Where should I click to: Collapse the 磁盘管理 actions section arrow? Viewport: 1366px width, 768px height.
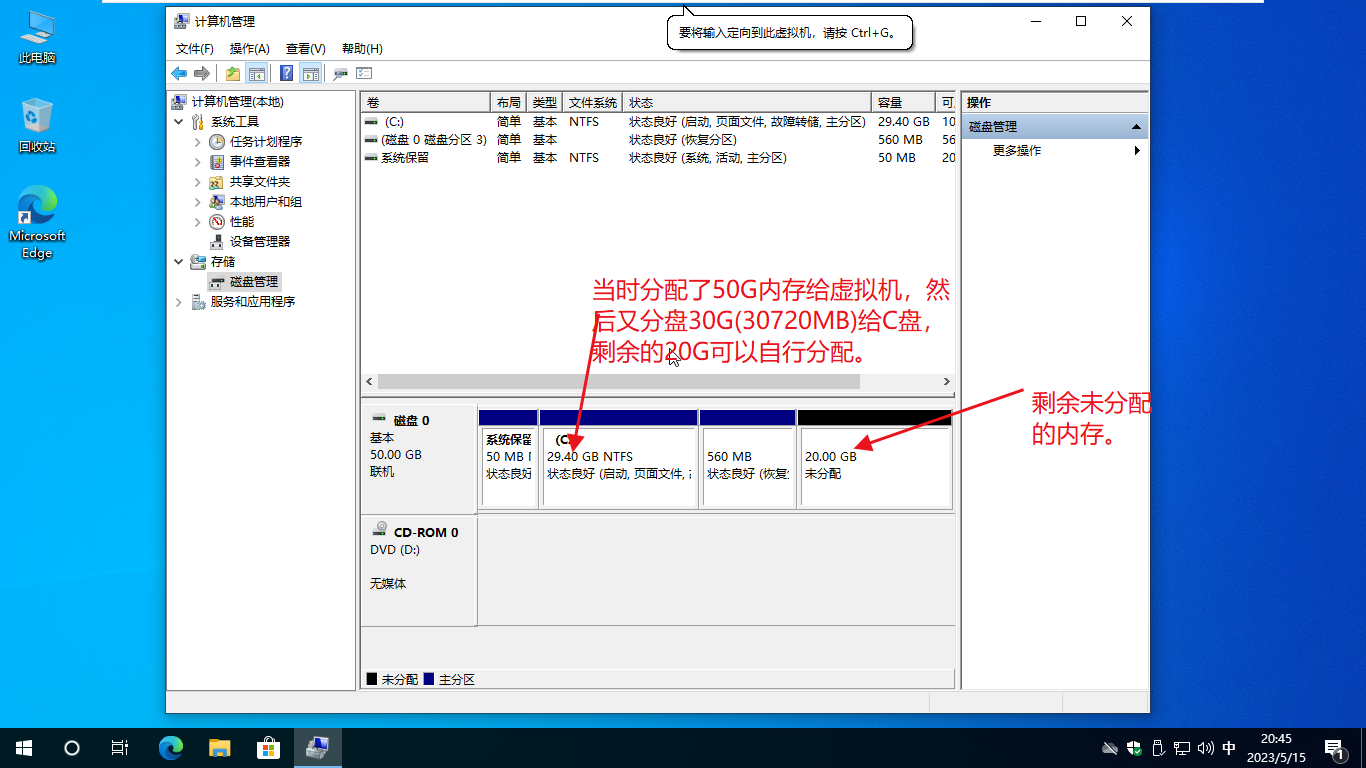1136,127
